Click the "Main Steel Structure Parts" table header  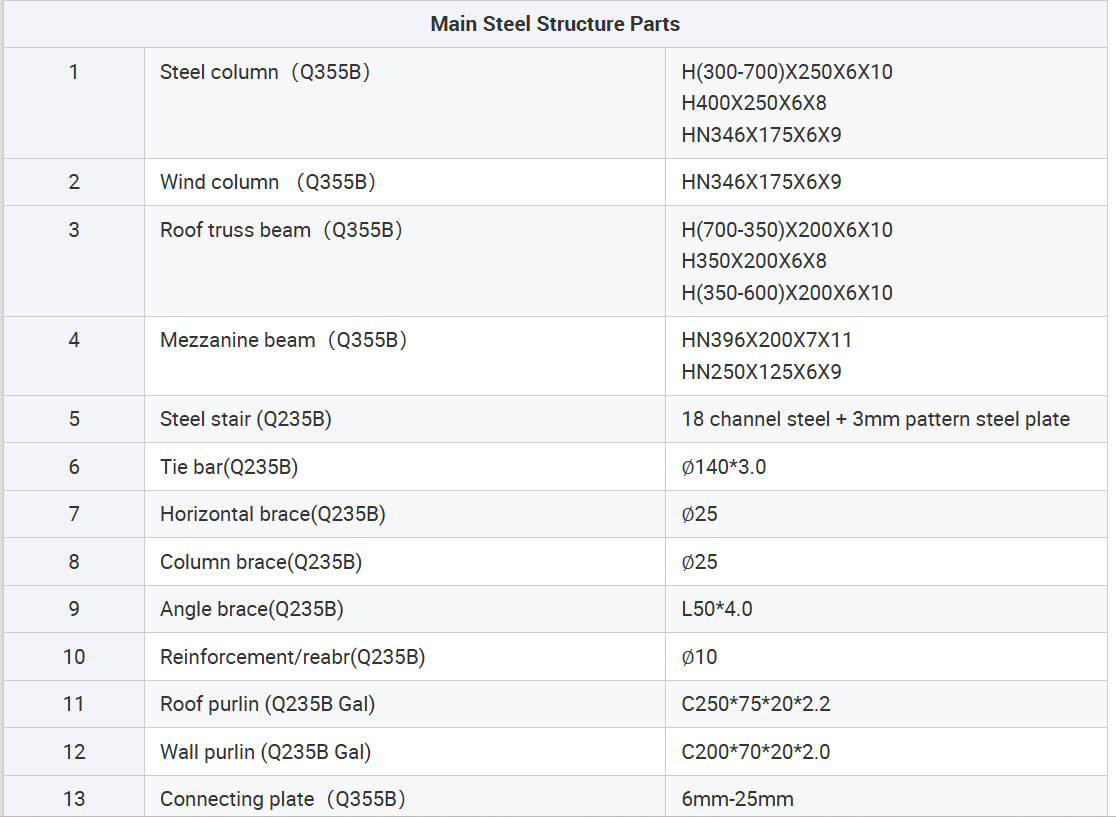click(555, 24)
